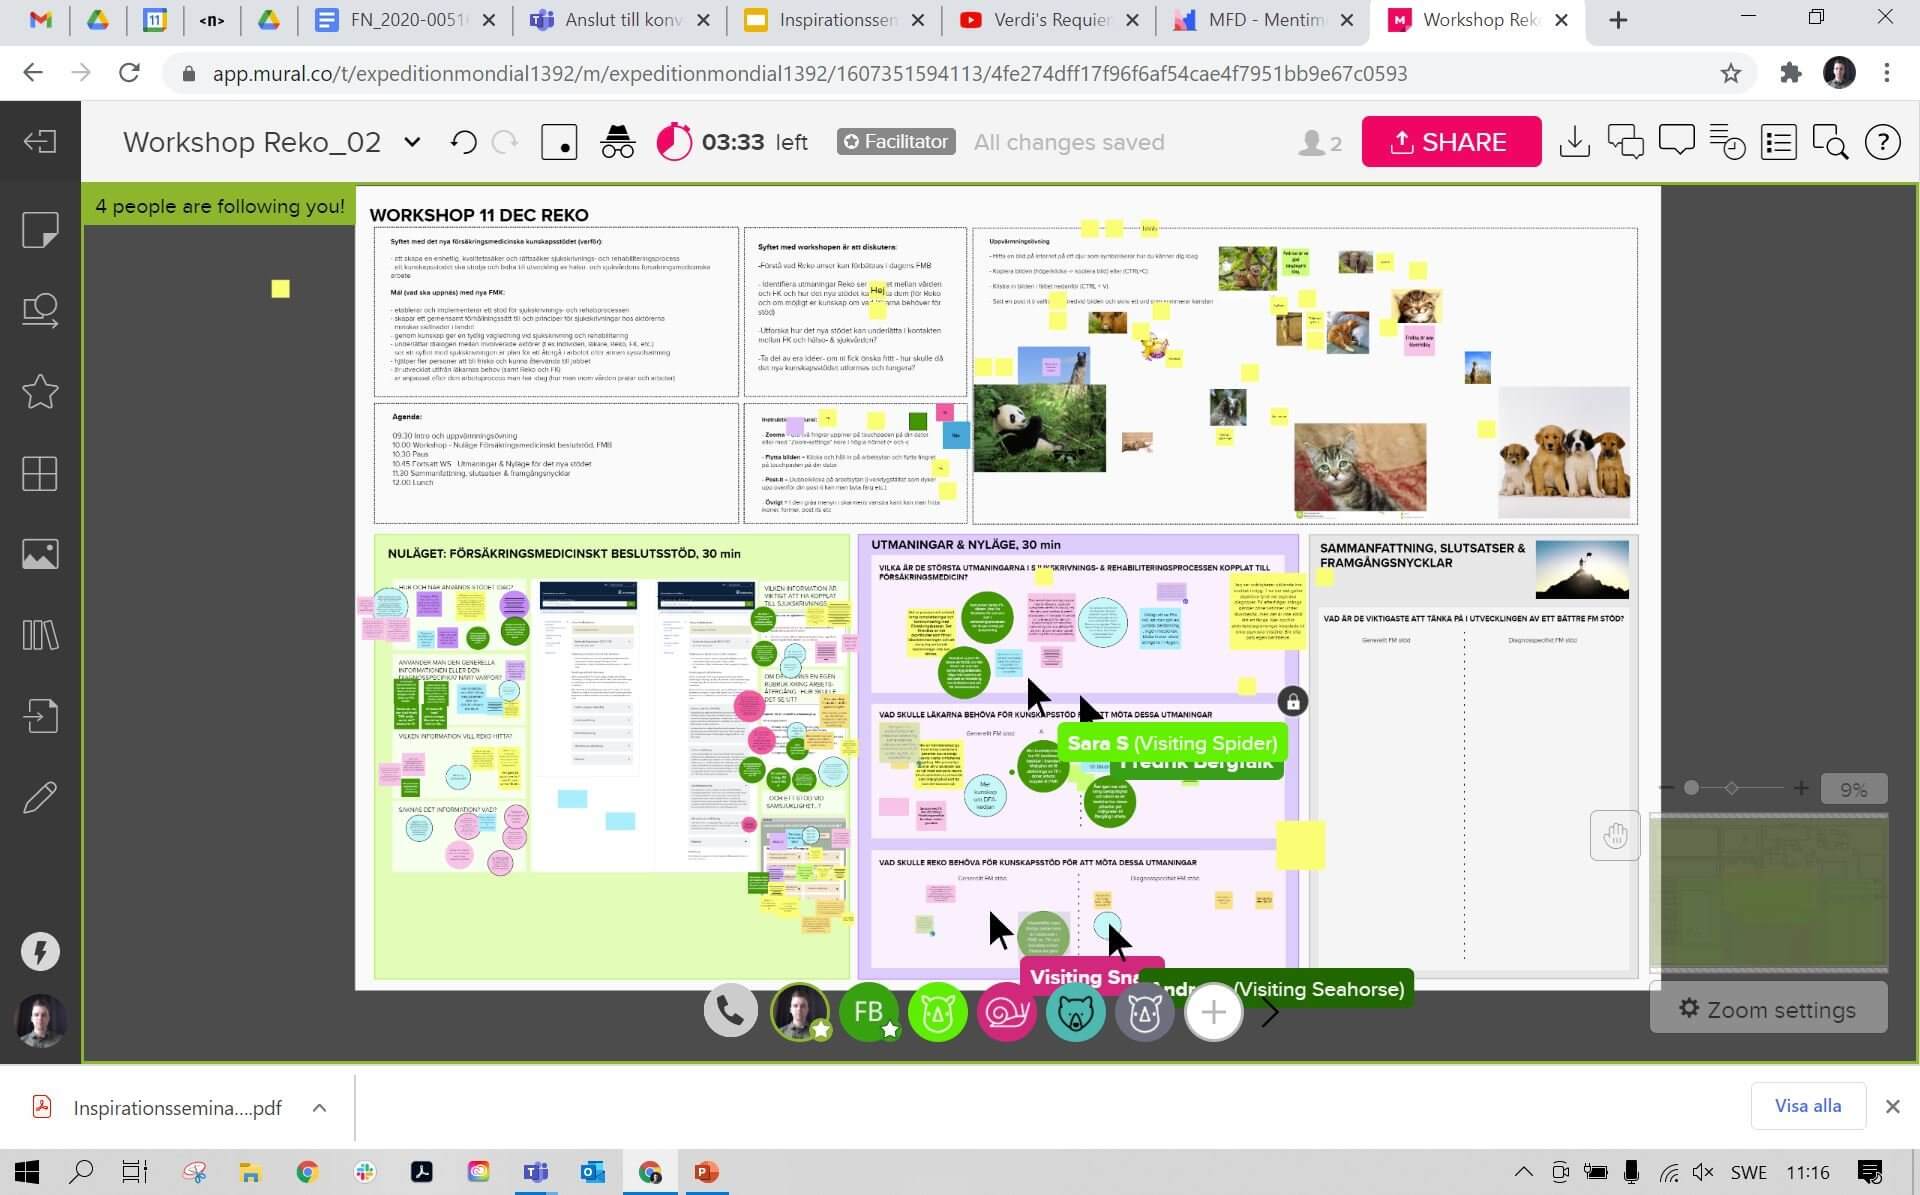Screen dimensions: 1920x1195
Task: Open Zoom settings button
Action: (1768, 1009)
